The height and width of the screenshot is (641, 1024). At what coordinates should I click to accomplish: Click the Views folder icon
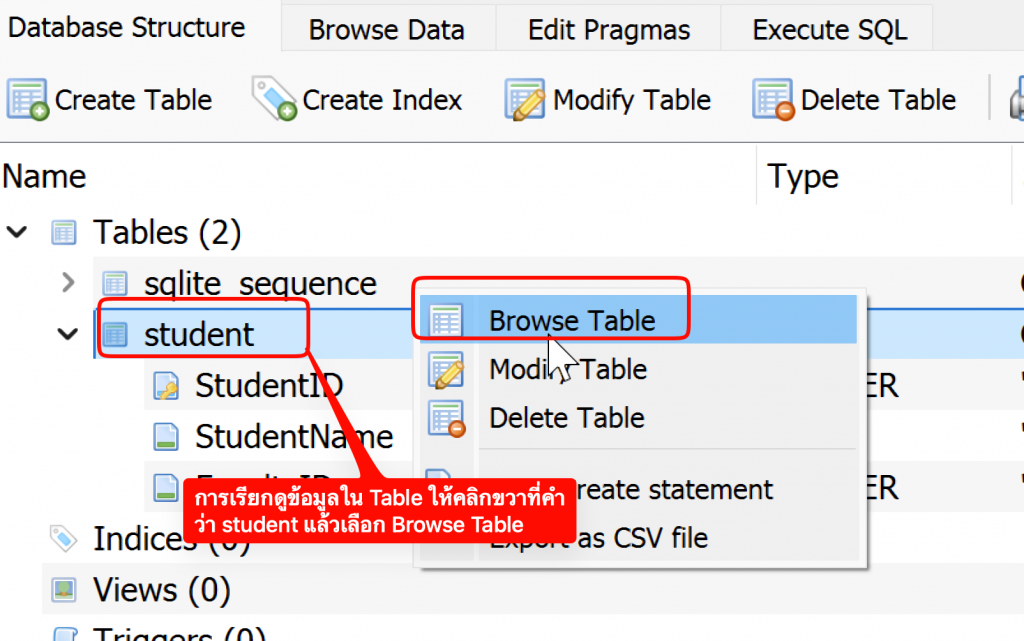[x=64, y=590]
